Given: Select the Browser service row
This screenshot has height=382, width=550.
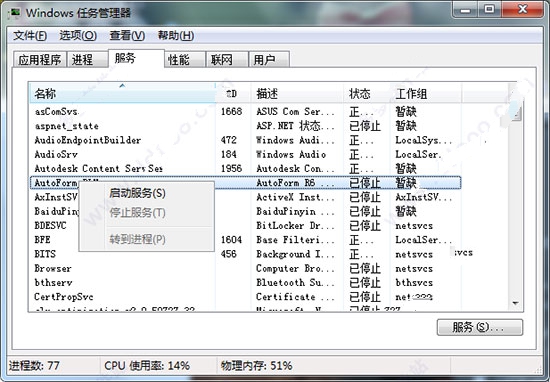Looking at the screenshot, I should pyautogui.click(x=245, y=268).
